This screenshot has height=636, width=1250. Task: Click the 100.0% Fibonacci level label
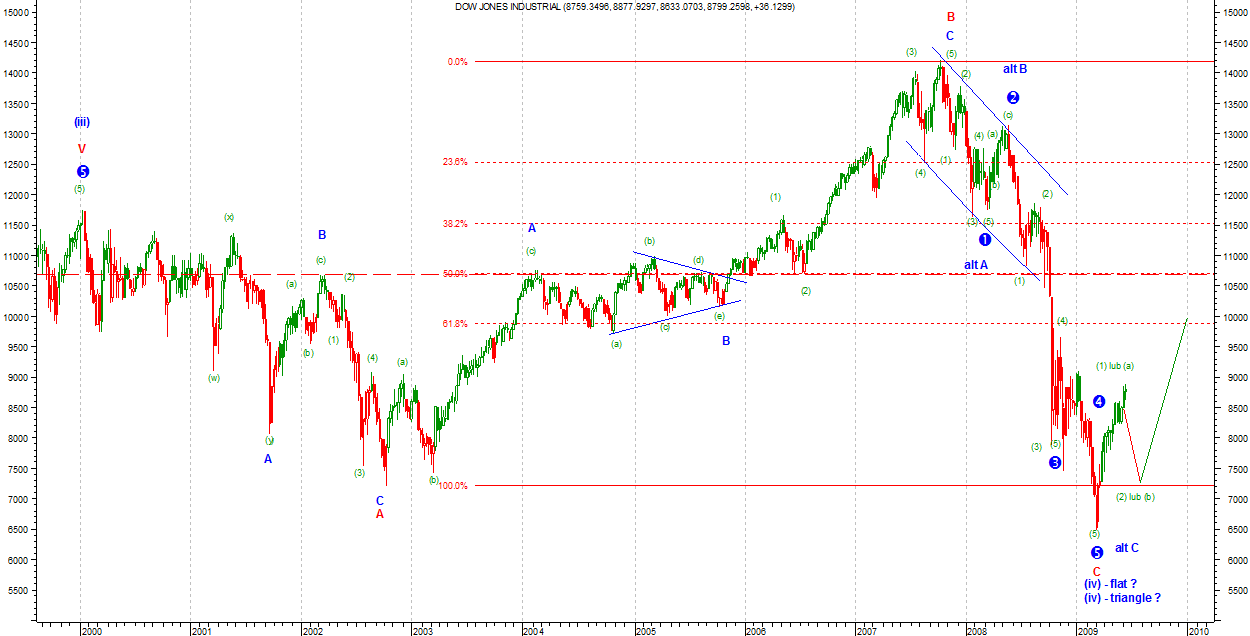[x=454, y=486]
